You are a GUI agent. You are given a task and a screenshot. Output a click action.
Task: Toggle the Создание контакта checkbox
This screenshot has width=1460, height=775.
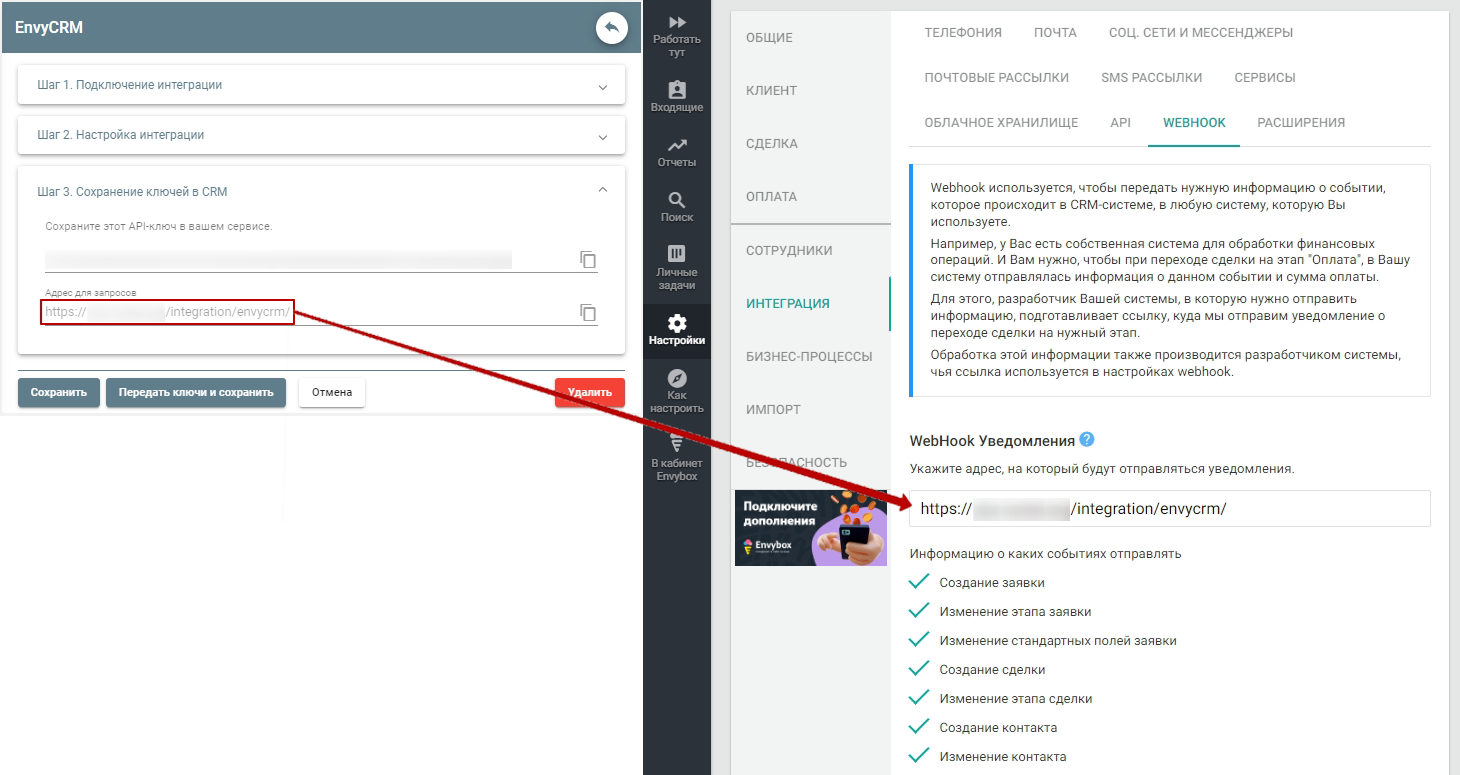tap(919, 727)
